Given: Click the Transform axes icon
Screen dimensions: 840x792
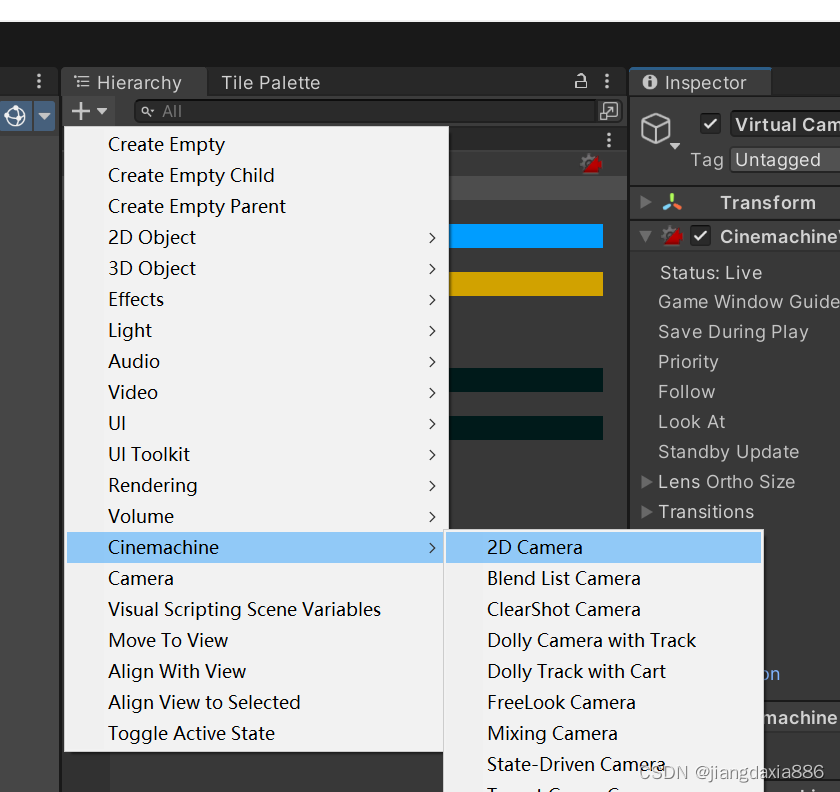Looking at the screenshot, I should click(672, 202).
